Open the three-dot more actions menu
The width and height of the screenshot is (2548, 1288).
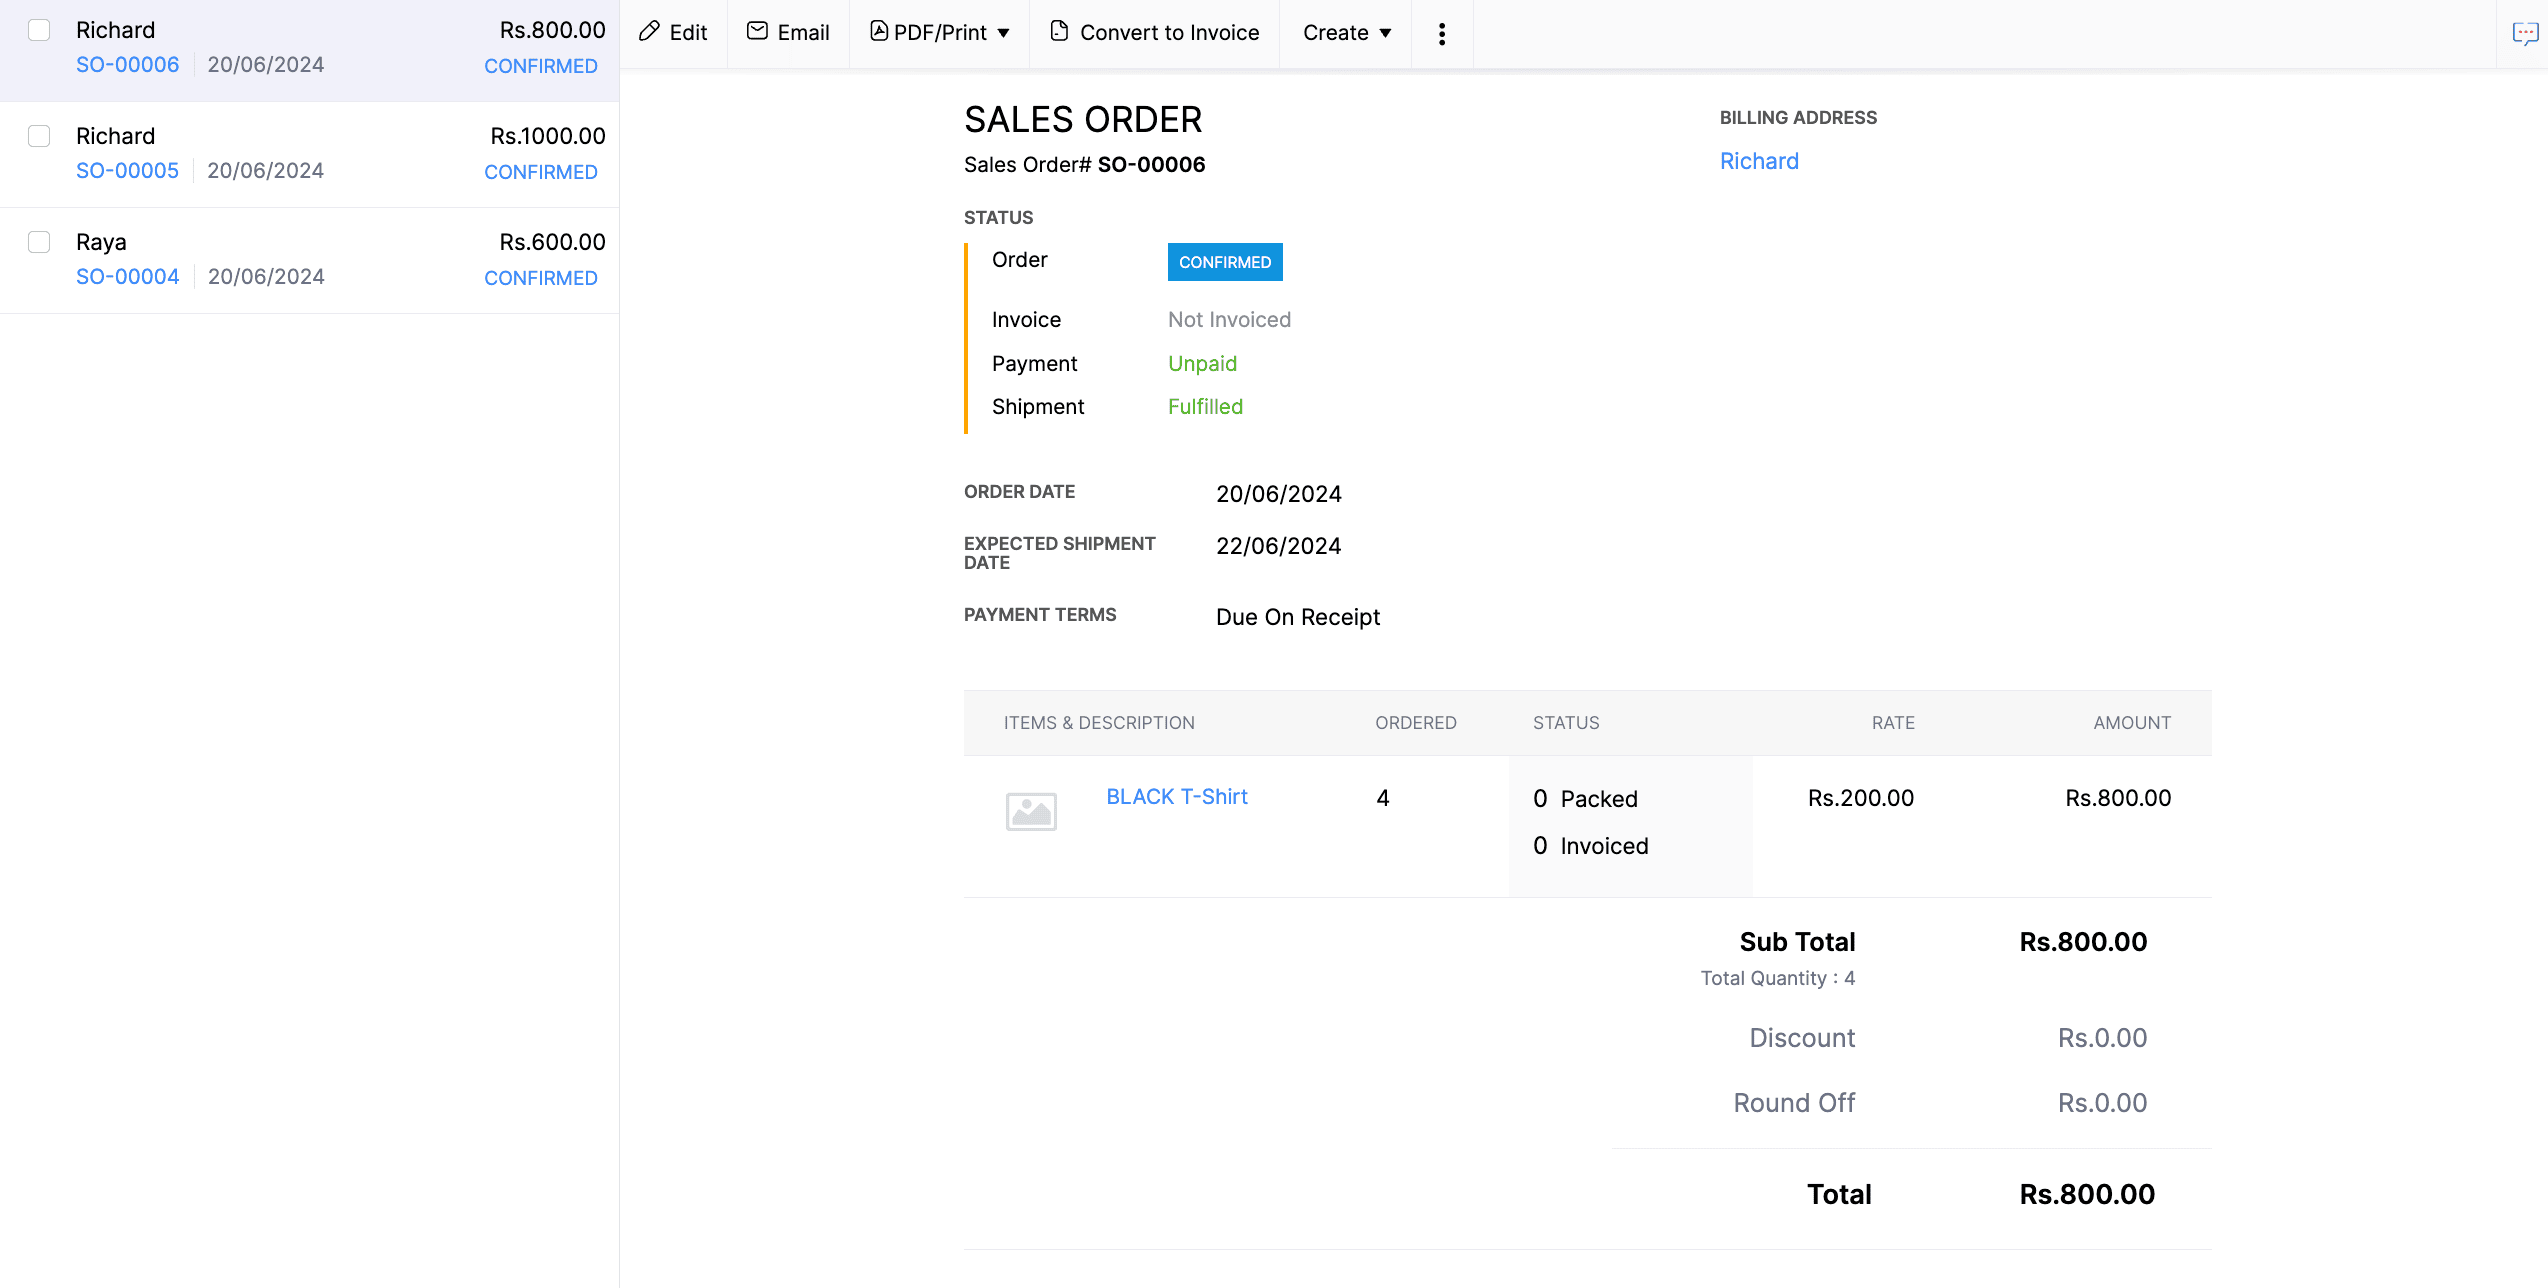[x=1441, y=34]
